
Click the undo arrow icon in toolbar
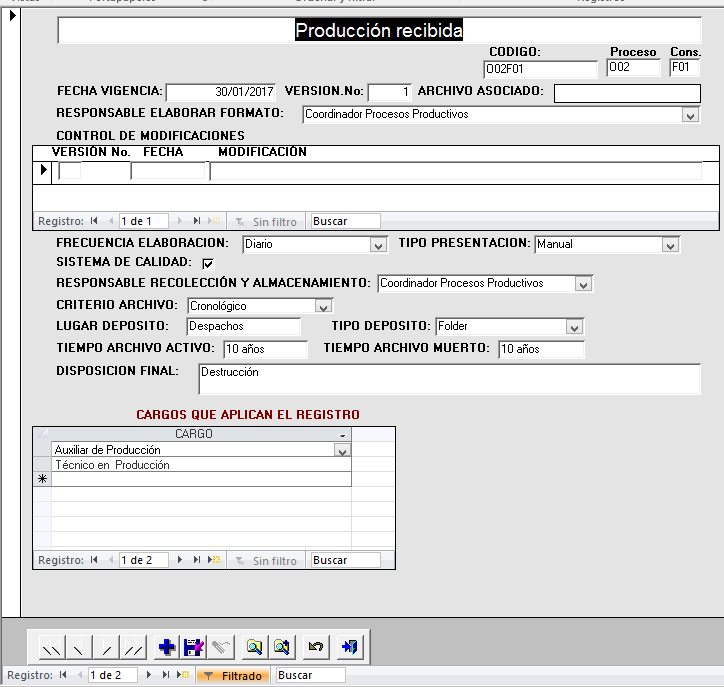pyautogui.click(x=316, y=648)
